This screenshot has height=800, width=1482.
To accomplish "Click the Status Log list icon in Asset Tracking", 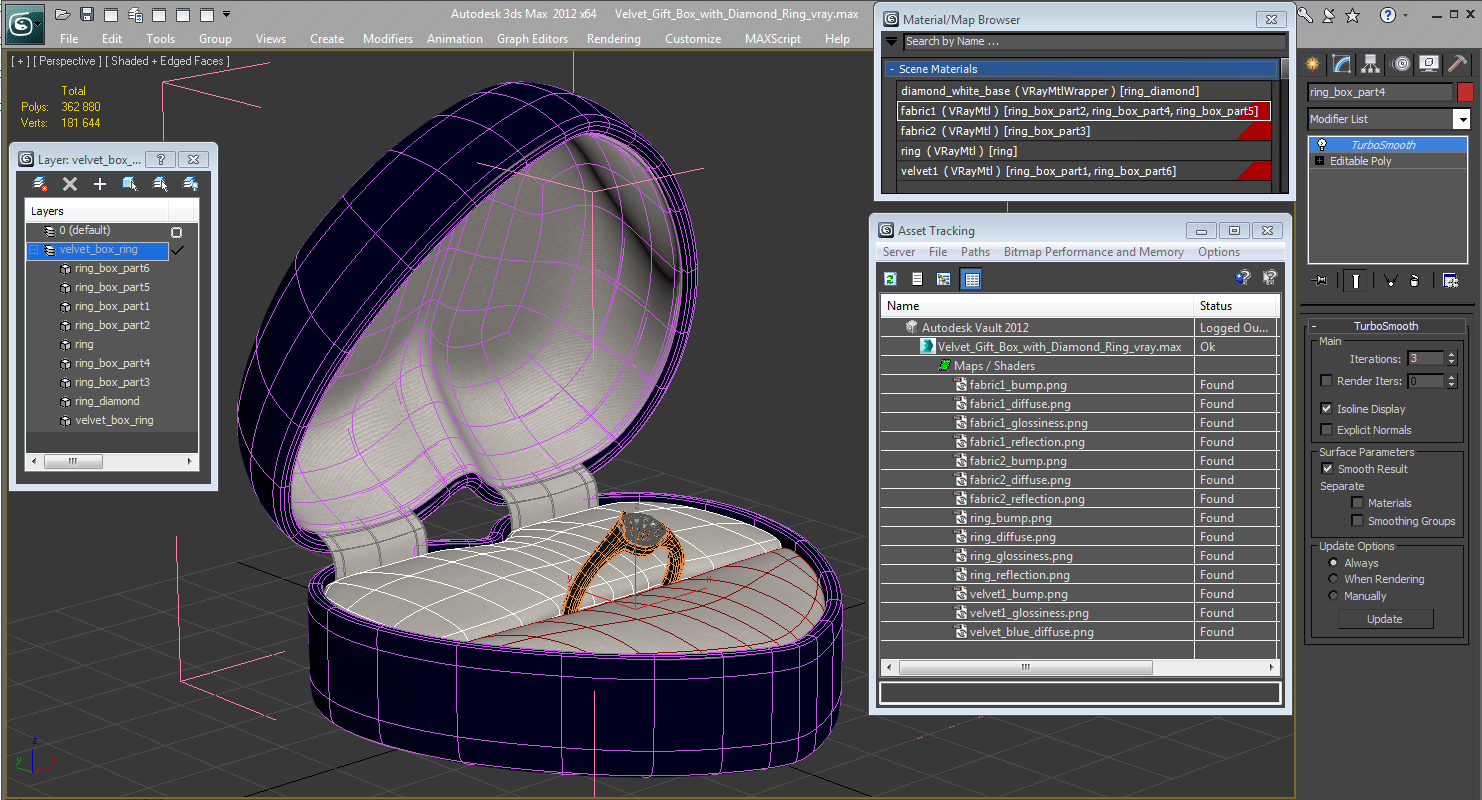I will click(x=917, y=279).
